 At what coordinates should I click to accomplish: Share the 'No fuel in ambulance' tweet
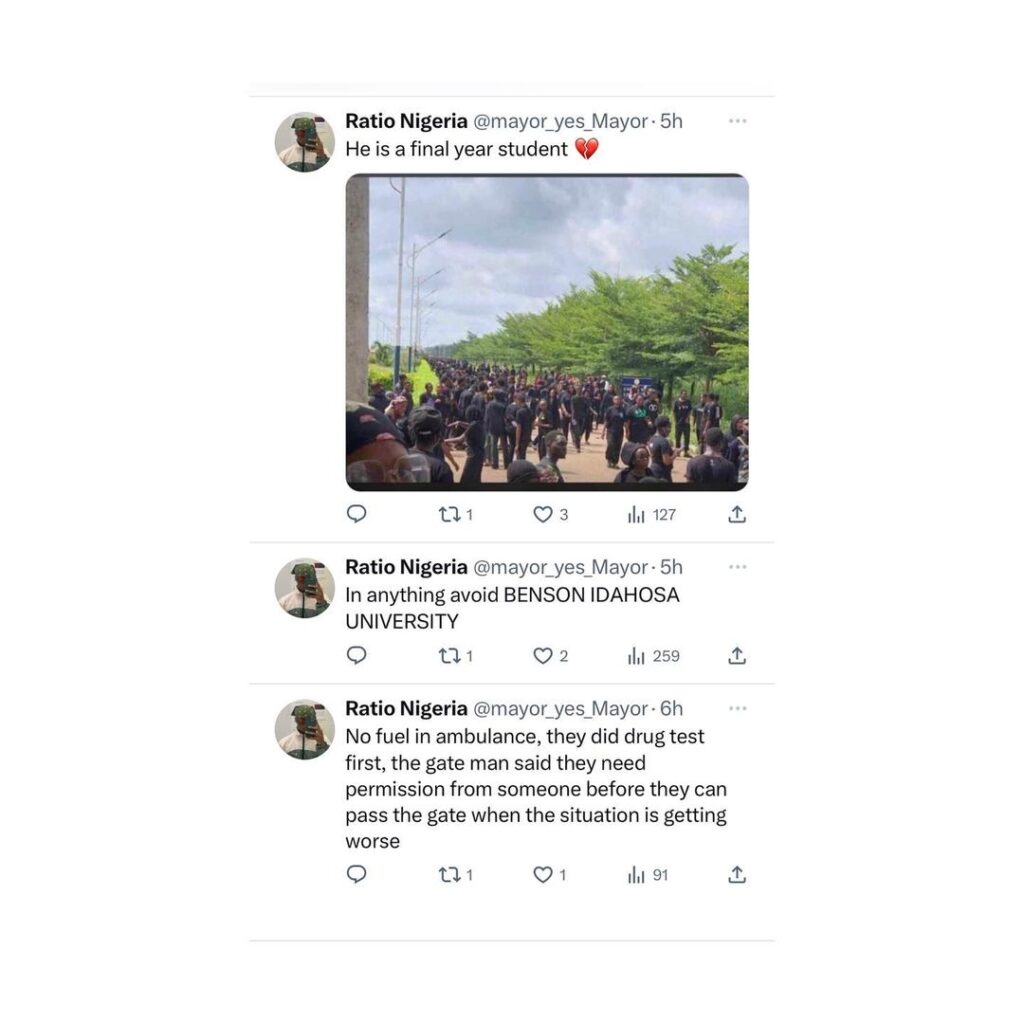click(737, 874)
